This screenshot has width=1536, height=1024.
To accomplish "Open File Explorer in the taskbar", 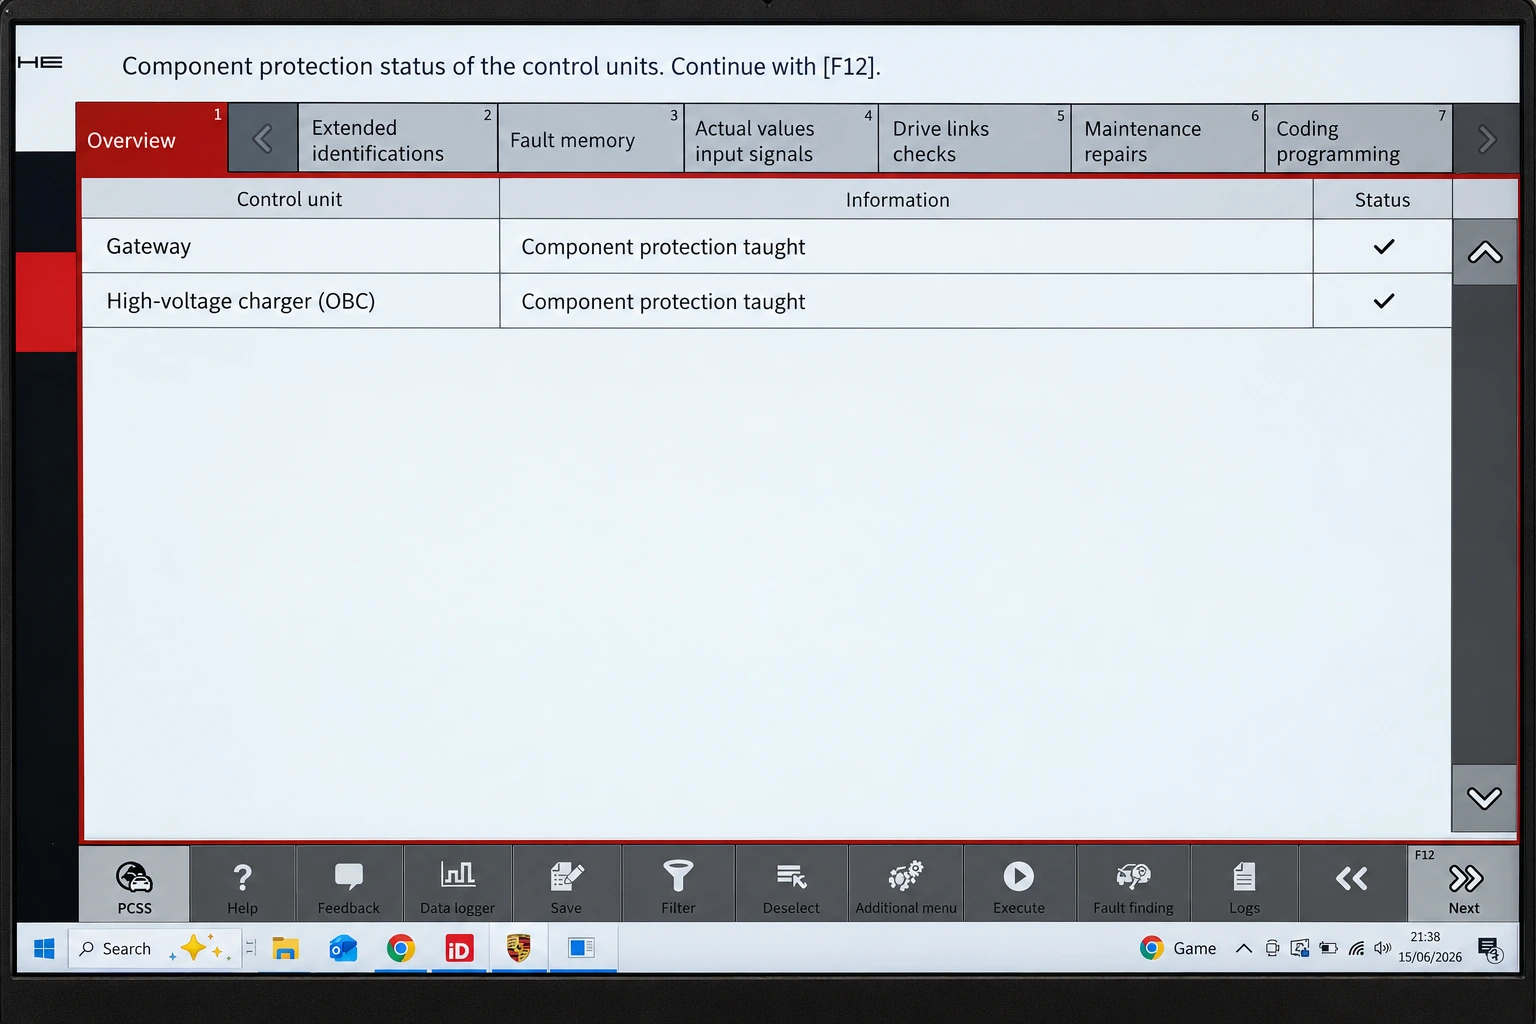I will pos(285,948).
